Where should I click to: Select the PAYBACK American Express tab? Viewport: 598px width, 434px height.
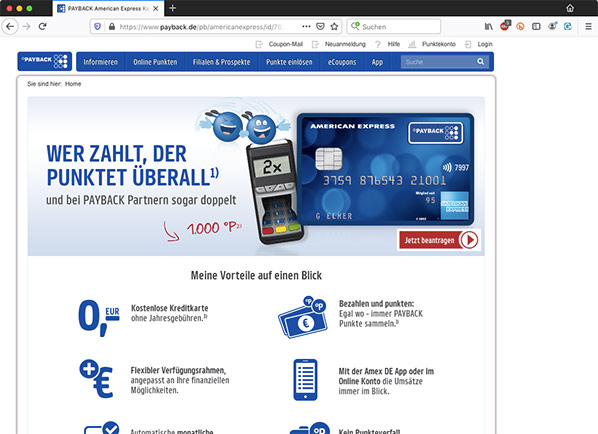pos(108,8)
